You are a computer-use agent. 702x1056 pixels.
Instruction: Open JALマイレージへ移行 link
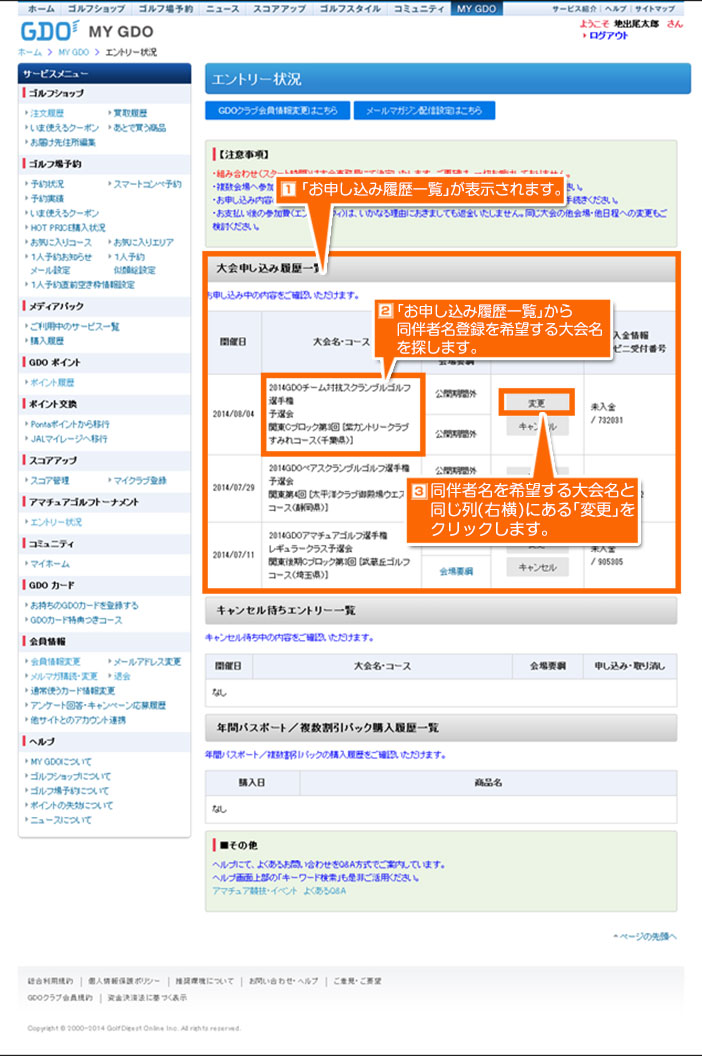(x=69, y=438)
